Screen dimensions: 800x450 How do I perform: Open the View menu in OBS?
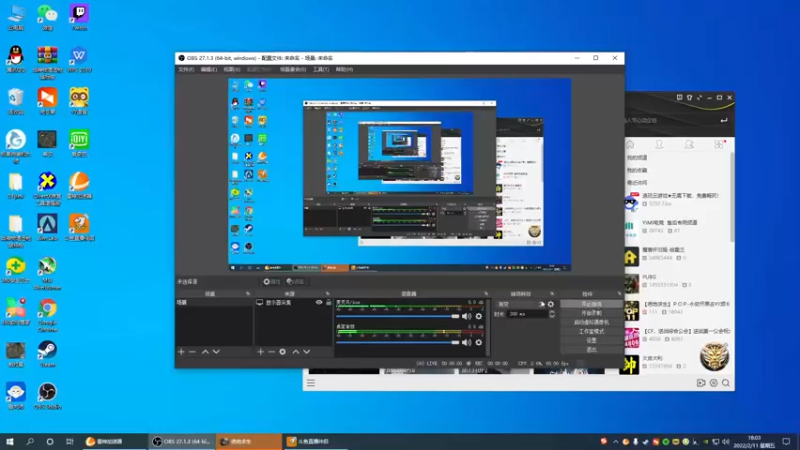point(231,69)
